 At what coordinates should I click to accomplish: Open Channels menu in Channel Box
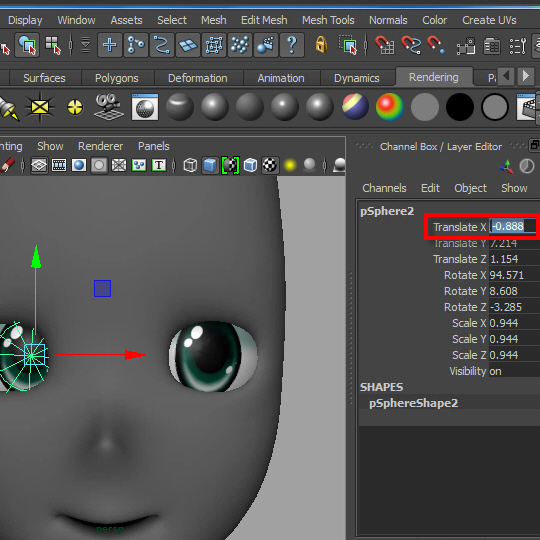384,188
